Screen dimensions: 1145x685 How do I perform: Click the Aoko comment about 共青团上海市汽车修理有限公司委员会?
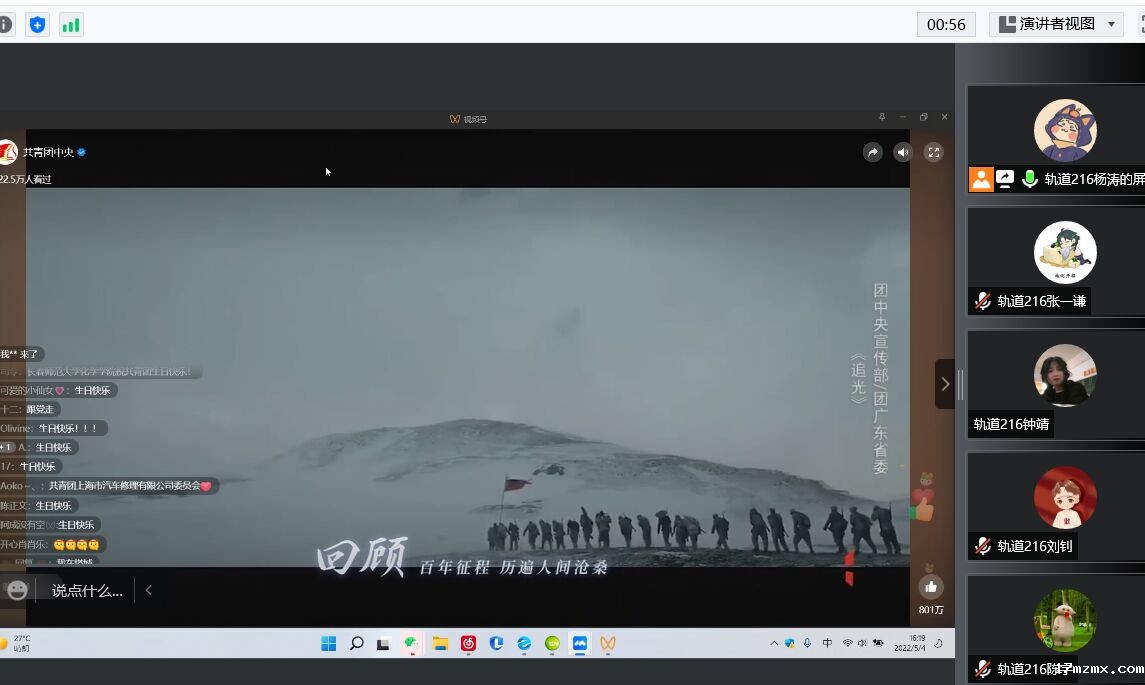pyautogui.click(x=109, y=486)
